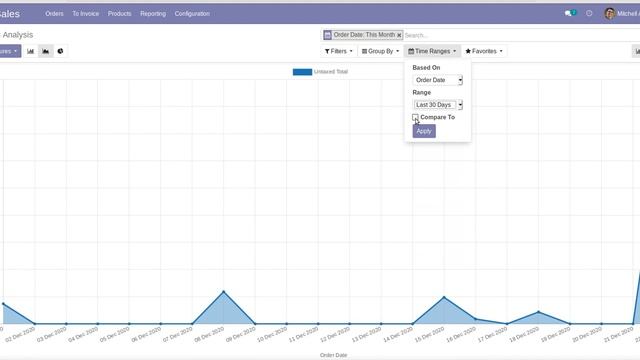Viewport: 640px width, 360px height.
Task: Remove the Order Date: This Month filter
Action: [399, 35]
